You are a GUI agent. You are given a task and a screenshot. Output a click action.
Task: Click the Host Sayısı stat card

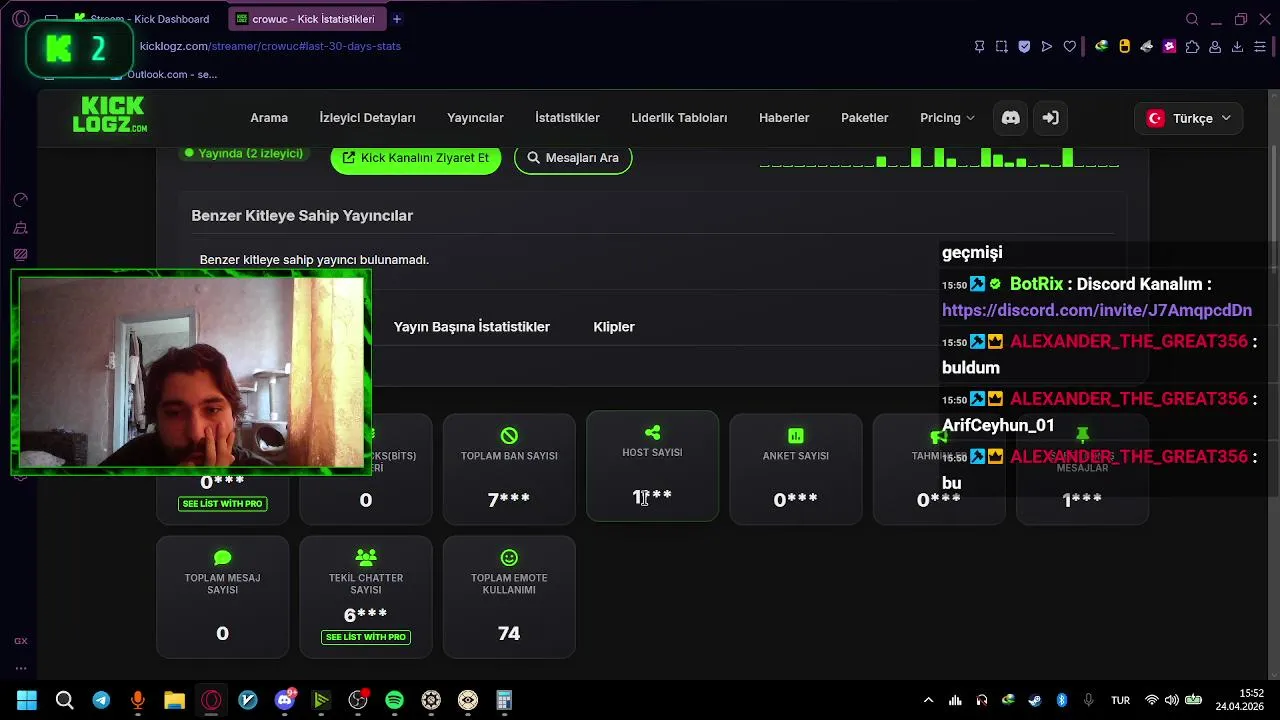point(652,466)
